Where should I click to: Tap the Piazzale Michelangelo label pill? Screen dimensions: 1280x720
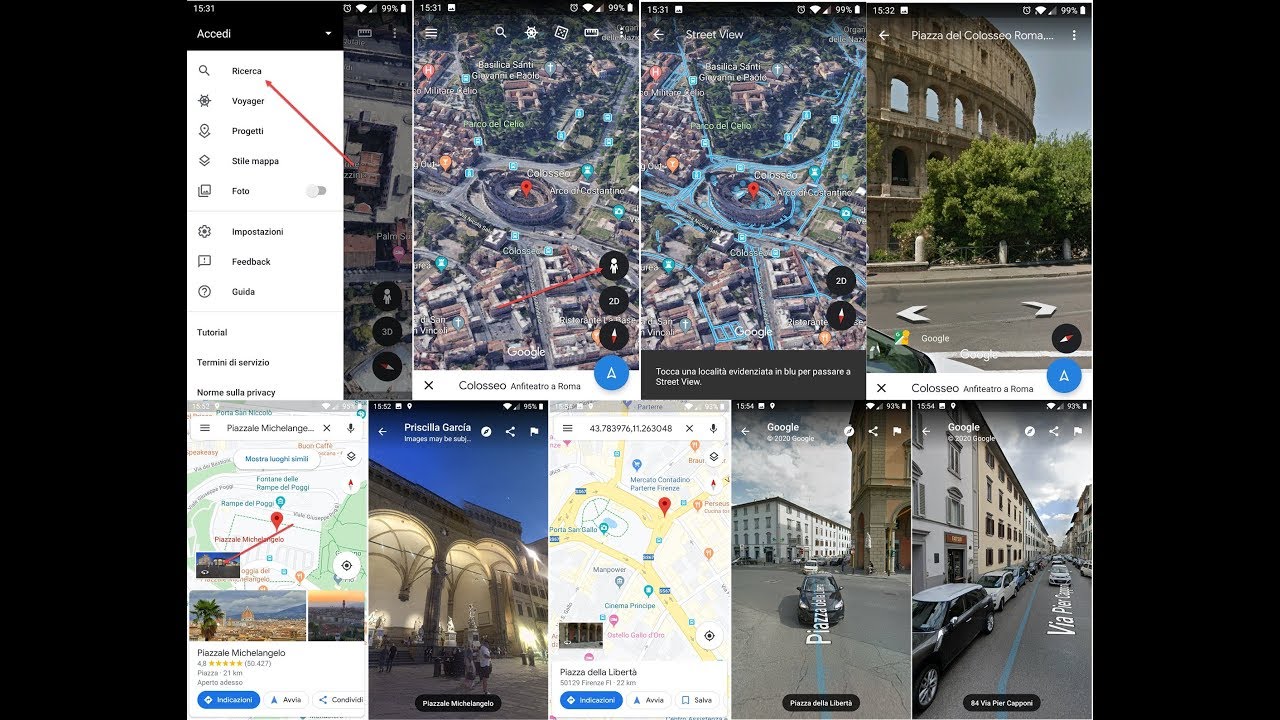click(x=458, y=703)
